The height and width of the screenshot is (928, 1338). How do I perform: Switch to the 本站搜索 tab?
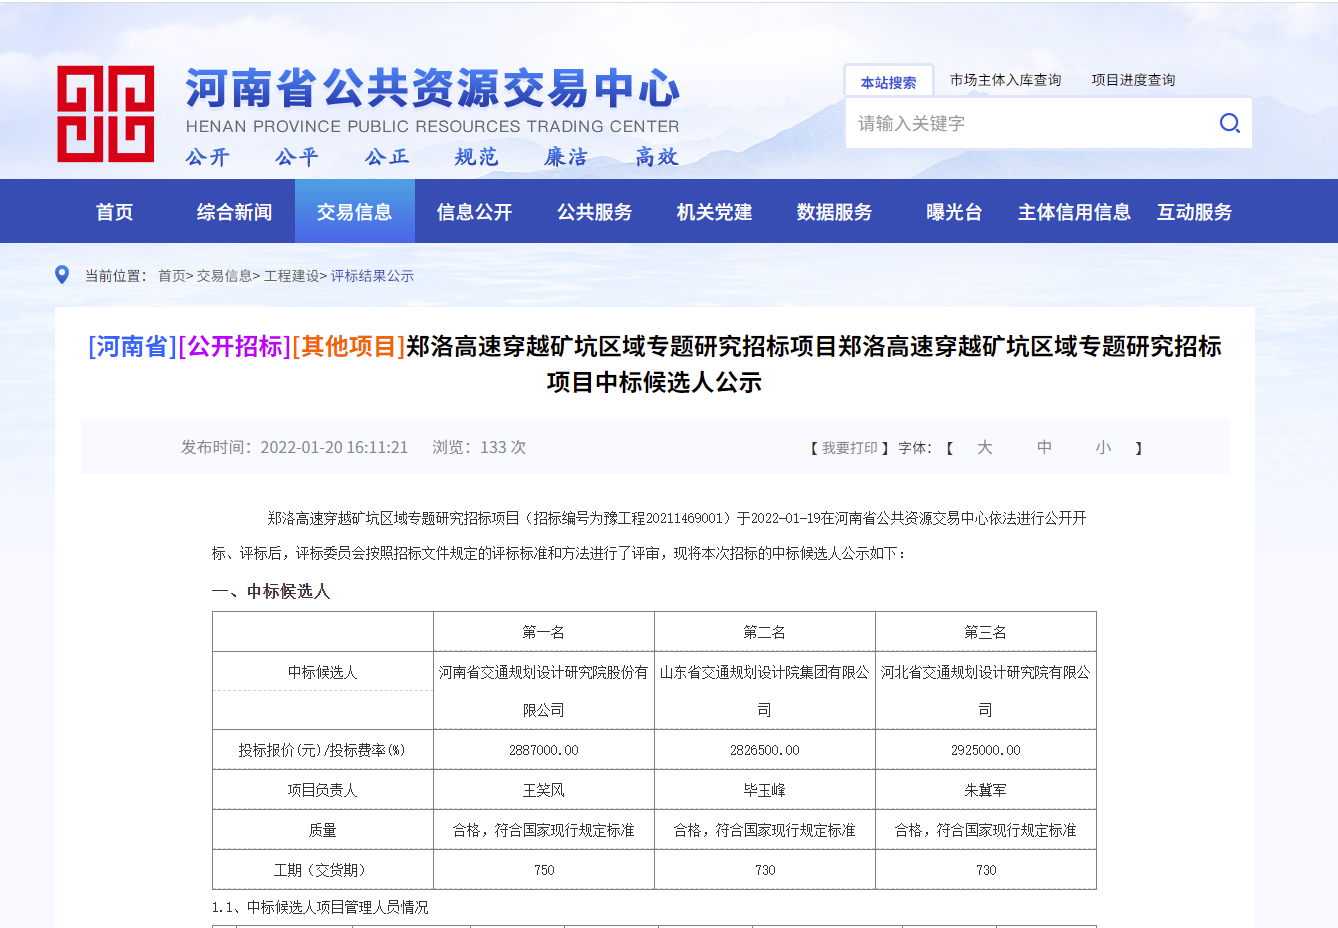[x=888, y=81]
